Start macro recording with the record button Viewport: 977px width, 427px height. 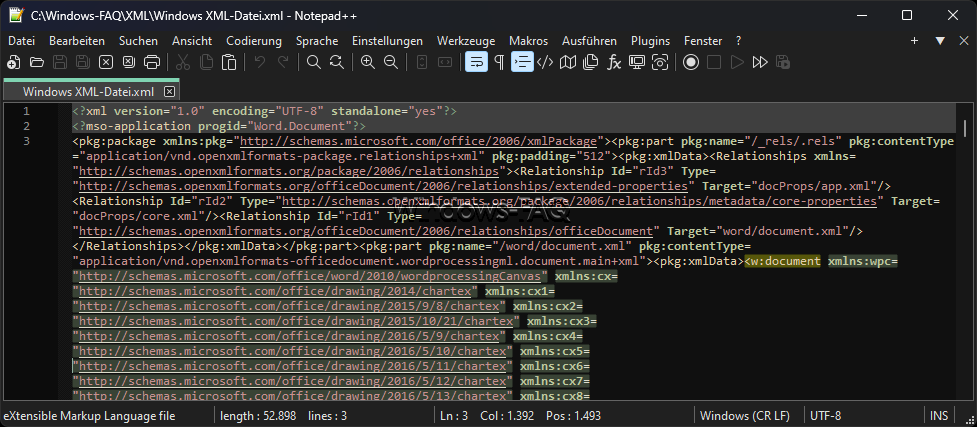coord(691,62)
